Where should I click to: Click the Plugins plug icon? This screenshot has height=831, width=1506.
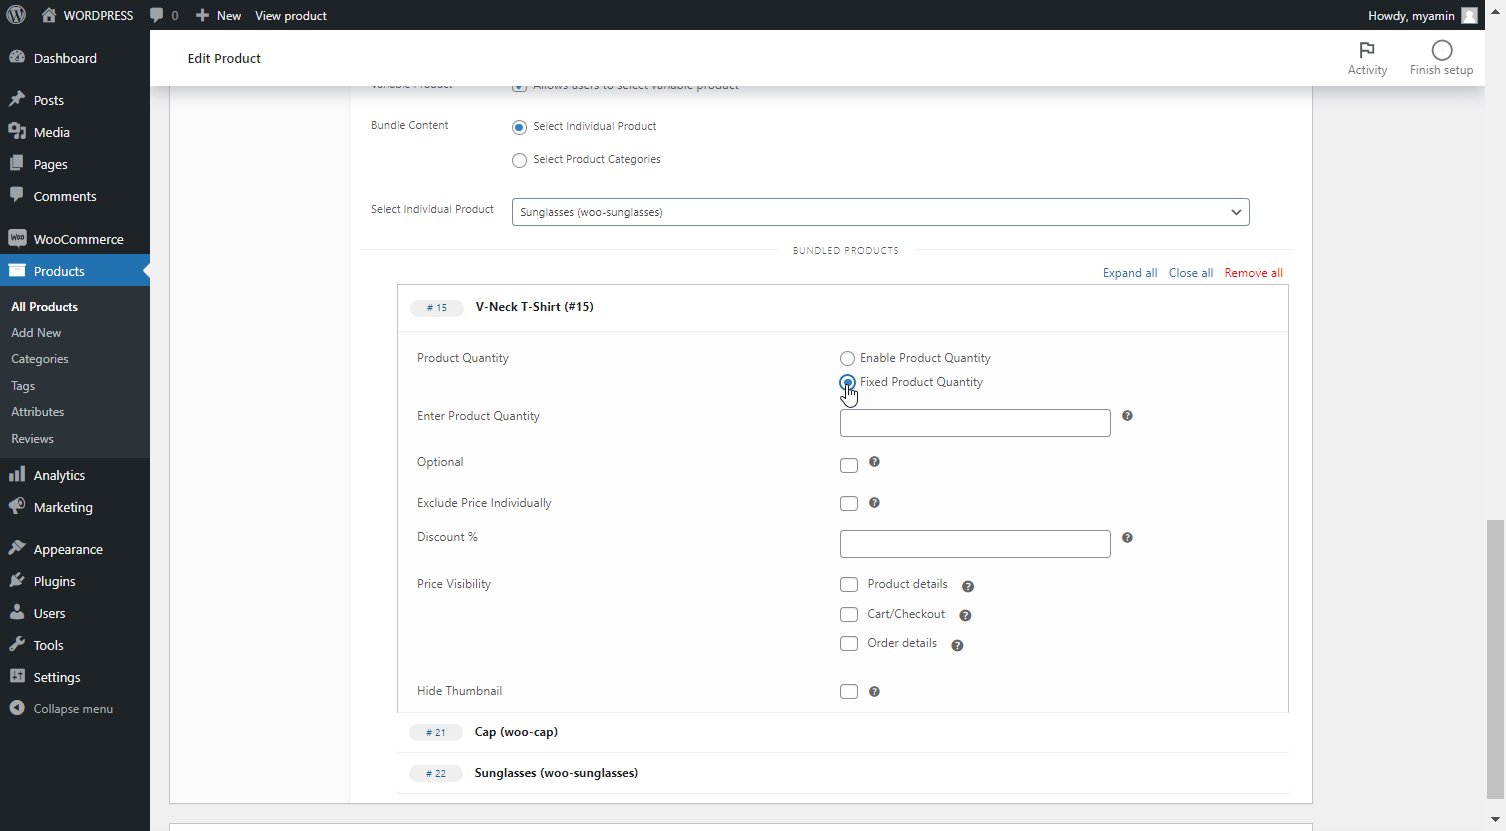tap(17, 580)
